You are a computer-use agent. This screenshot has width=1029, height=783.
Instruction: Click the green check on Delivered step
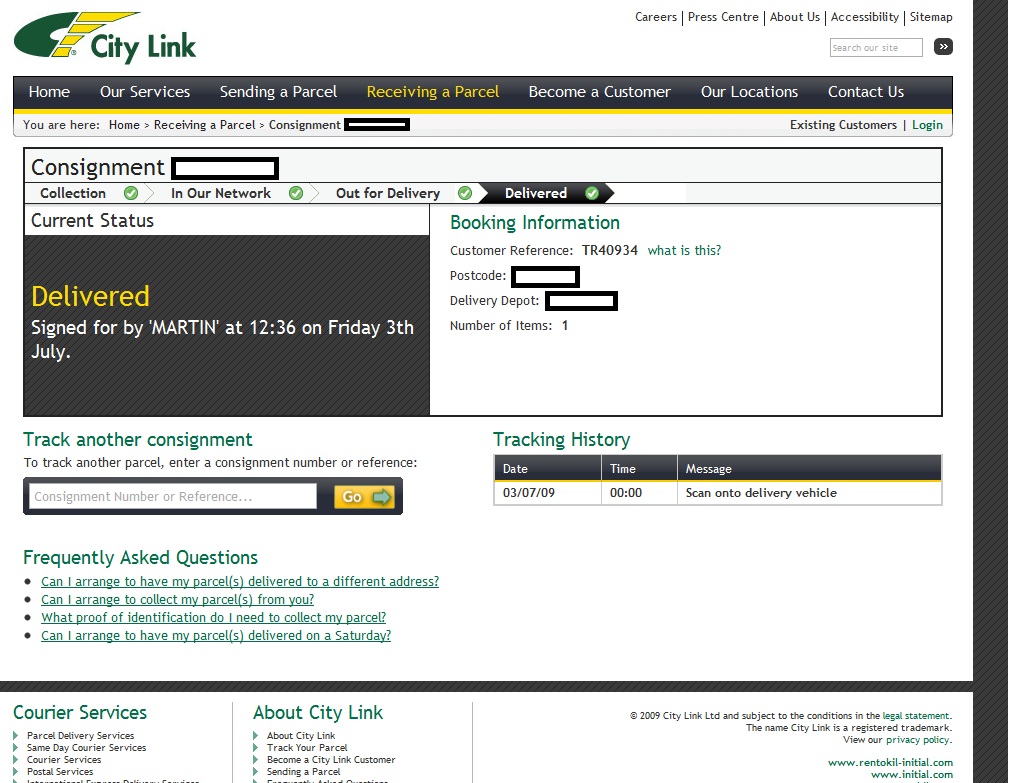pyautogui.click(x=592, y=193)
